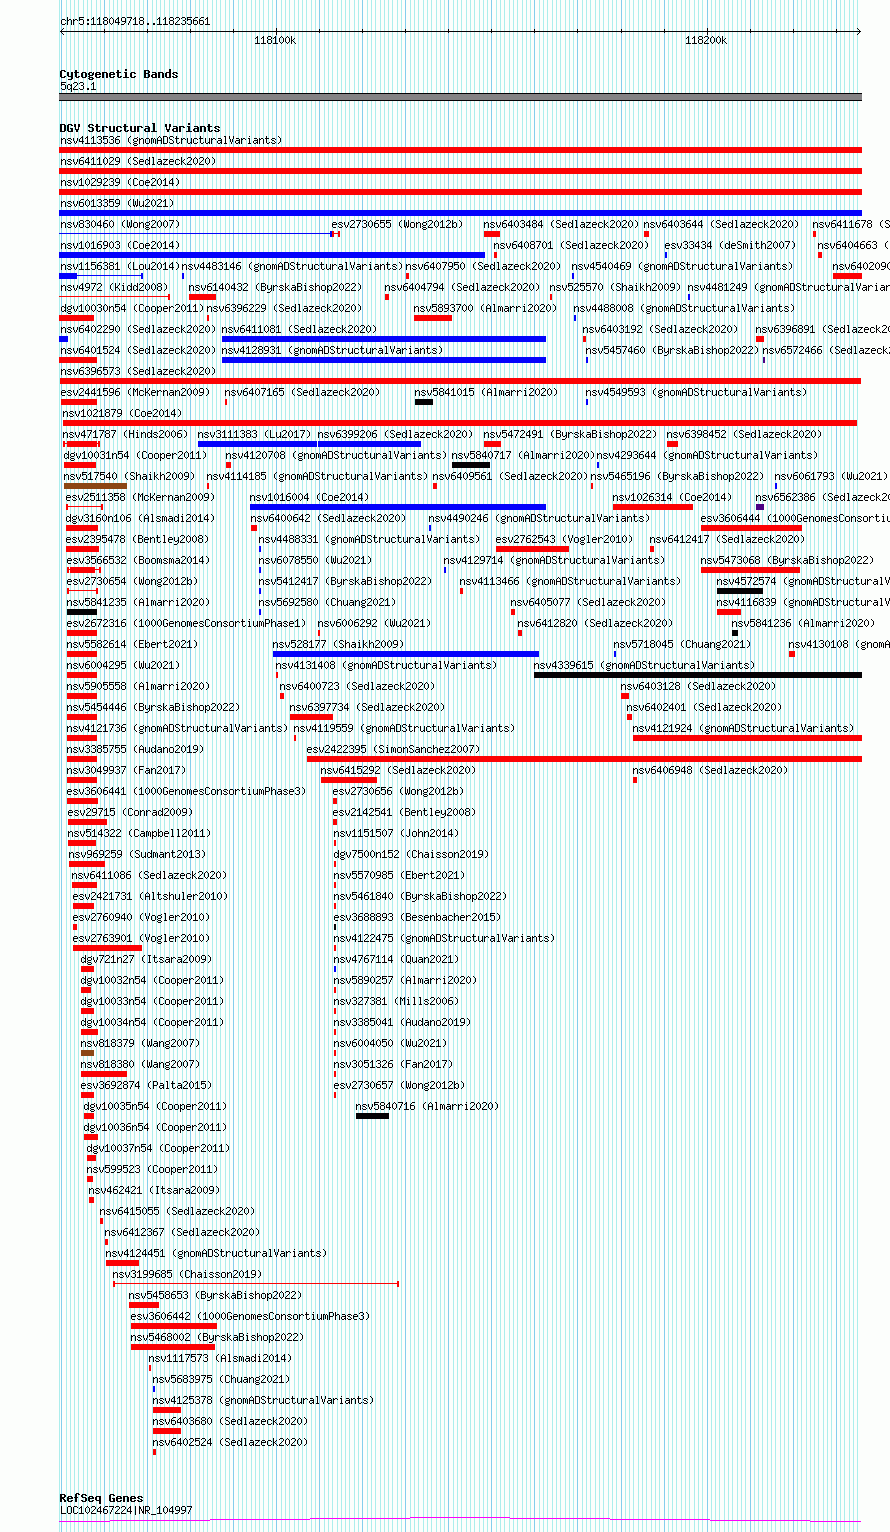Click esv2763901 (Vogler2010) label

pyautogui.click(x=142, y=938)
